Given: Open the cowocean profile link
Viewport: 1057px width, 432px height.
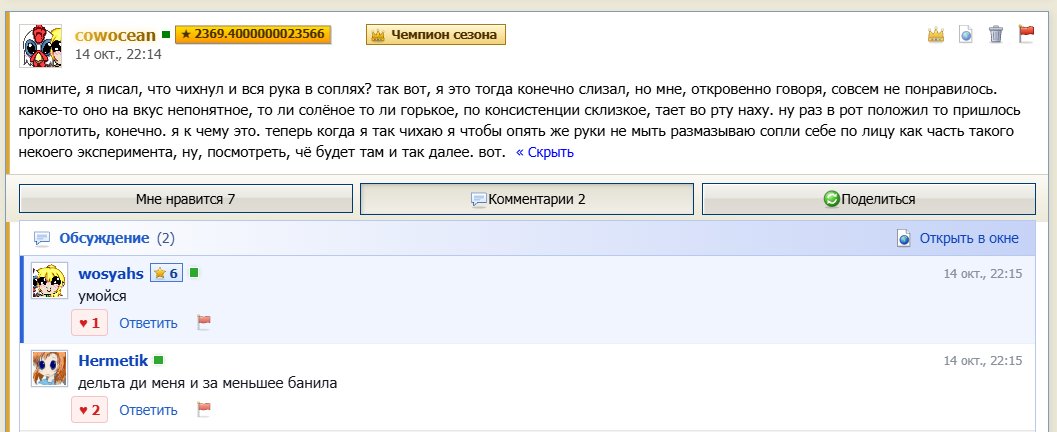Looking at the screenshot, I should tap(115, 35).
